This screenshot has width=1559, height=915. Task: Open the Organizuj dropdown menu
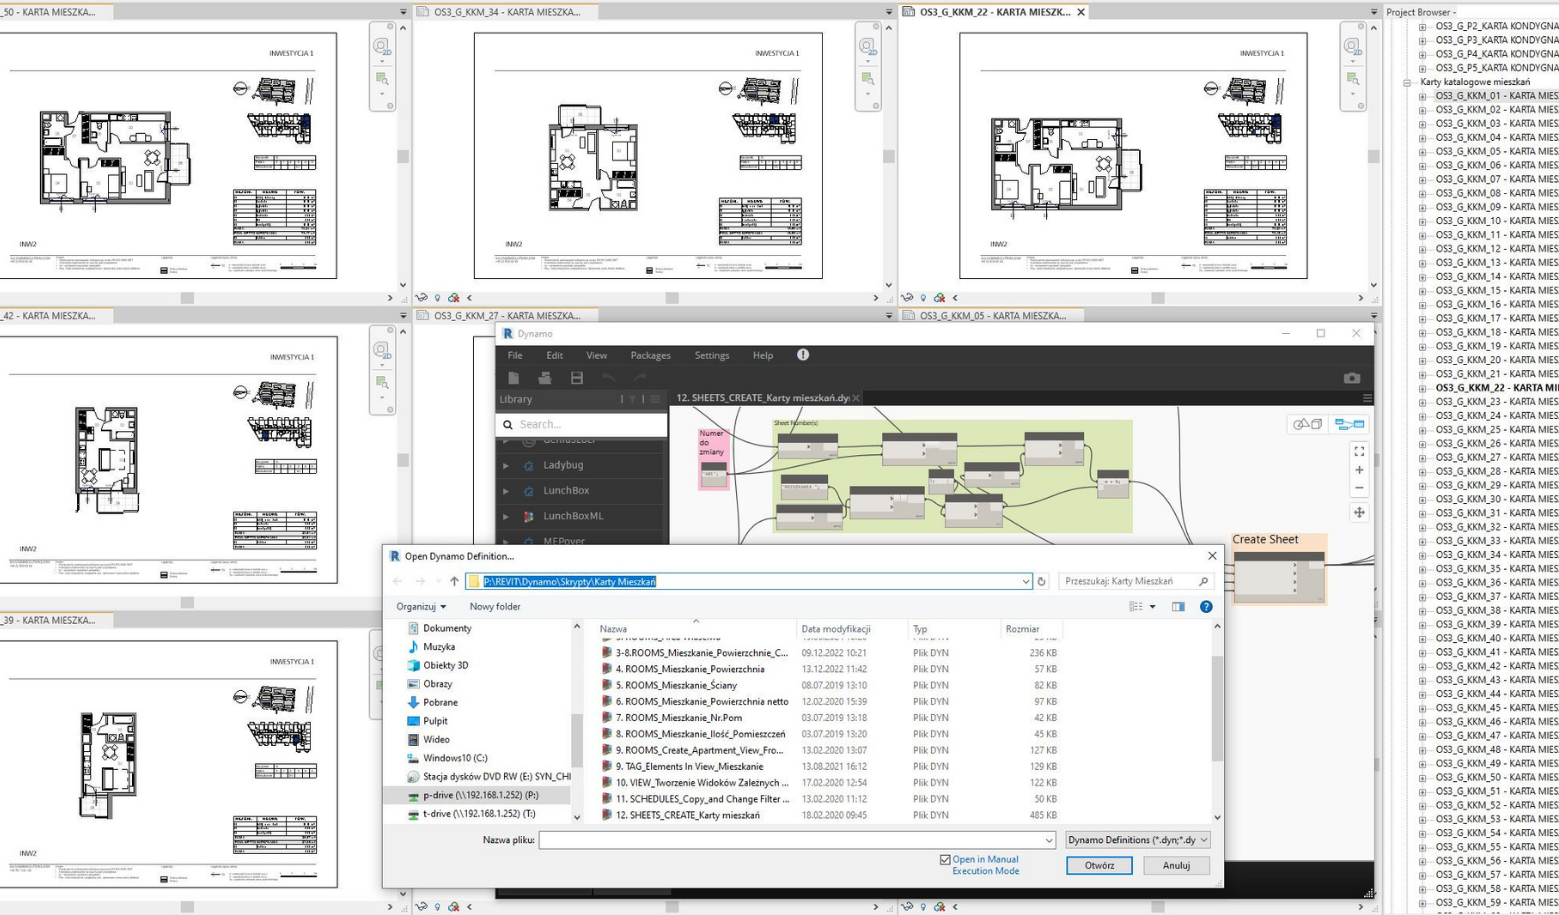coord(421,606)
